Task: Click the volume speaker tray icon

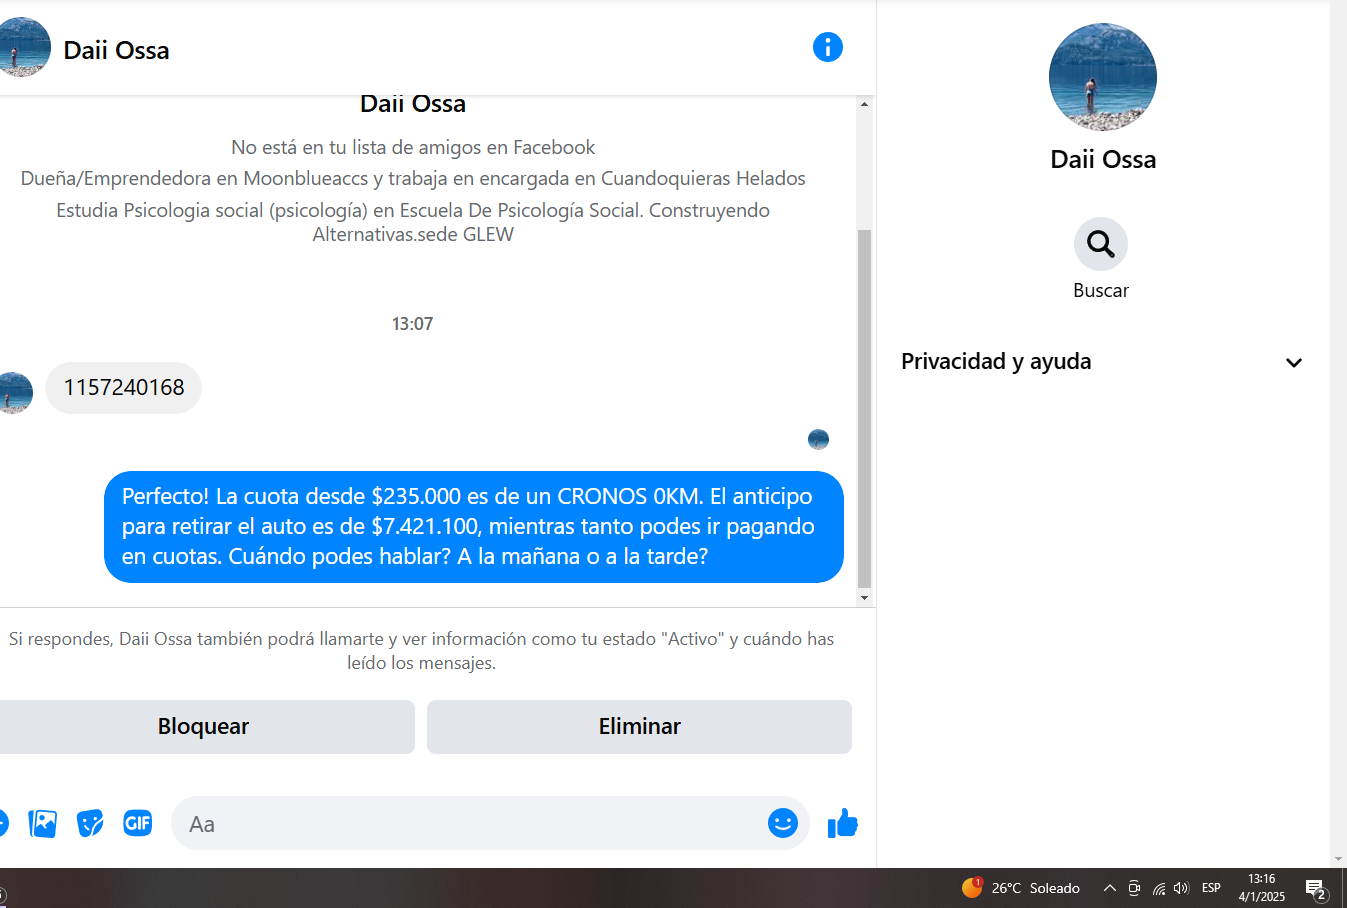Action: pos(1181,888)
